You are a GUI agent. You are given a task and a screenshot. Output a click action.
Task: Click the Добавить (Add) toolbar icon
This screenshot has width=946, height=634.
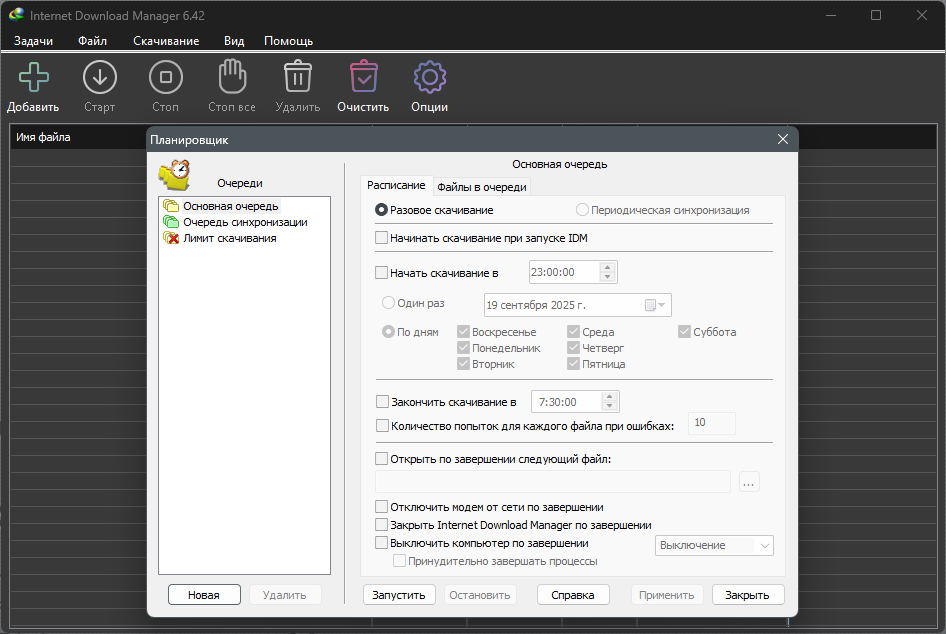click(33, 78)
